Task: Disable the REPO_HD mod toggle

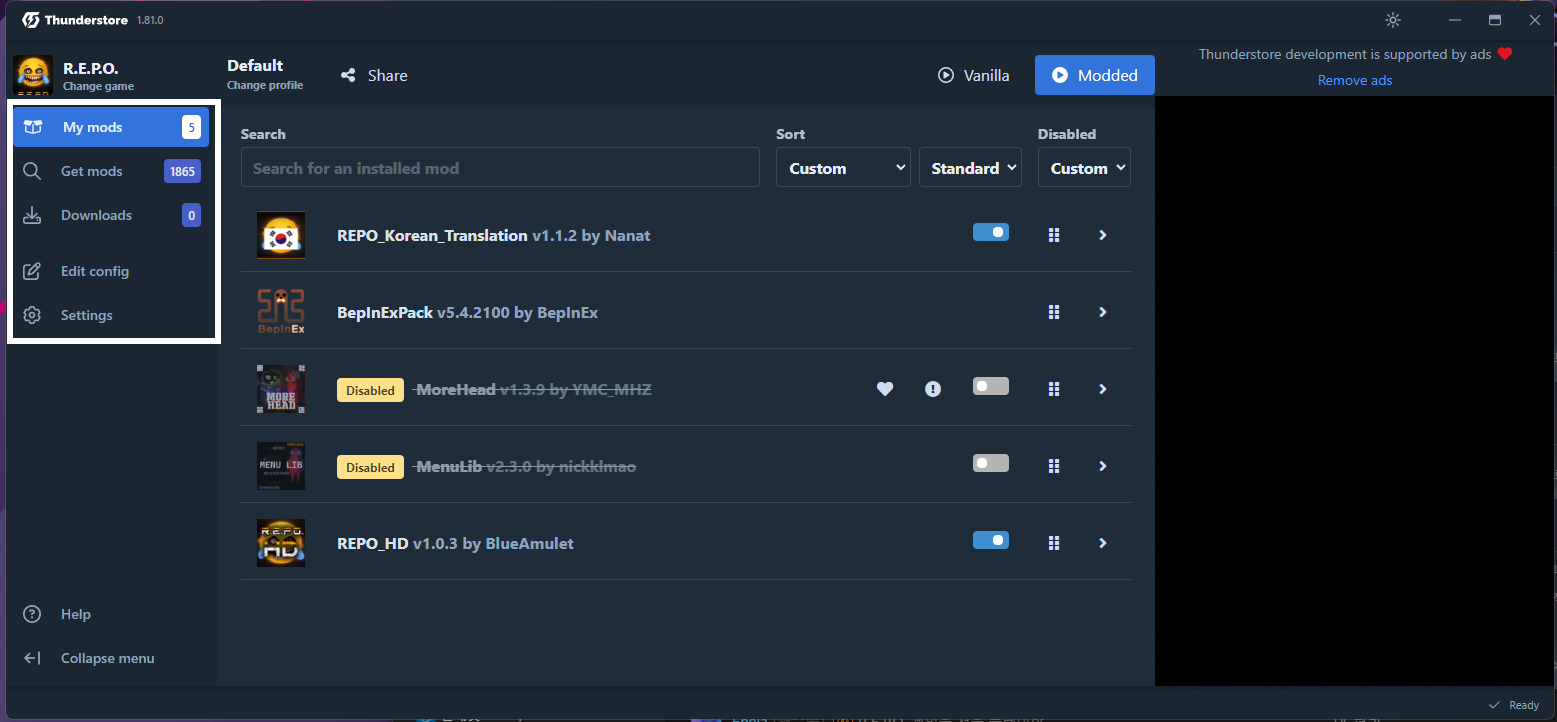Action: pos(991,540)
